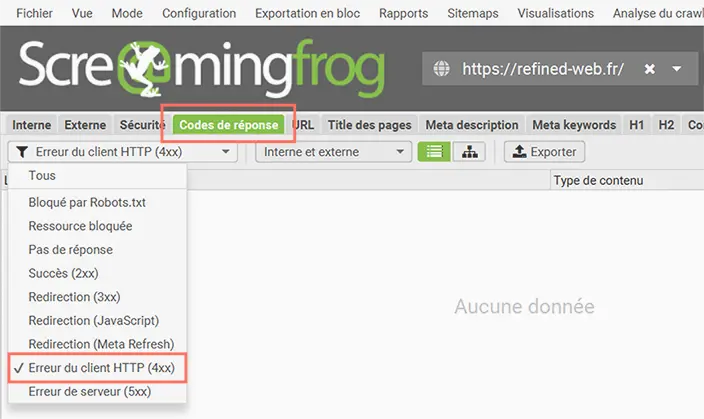704x419 pixels.
Task: Open the Configuration menu
Action: pyautogui.click(x=199, y=13)
